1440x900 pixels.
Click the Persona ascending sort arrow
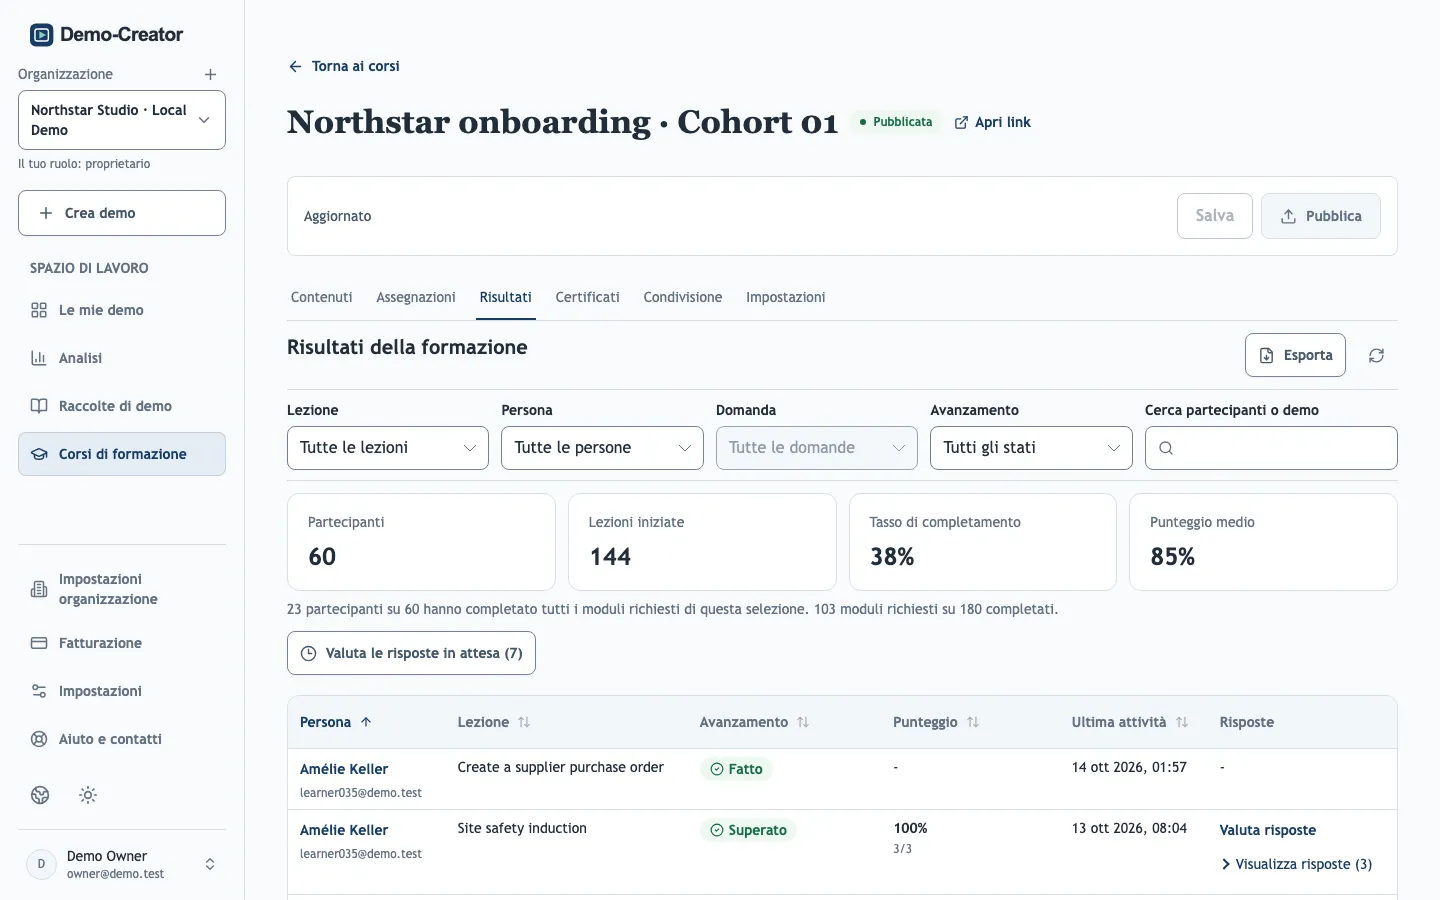click(366, 722)
